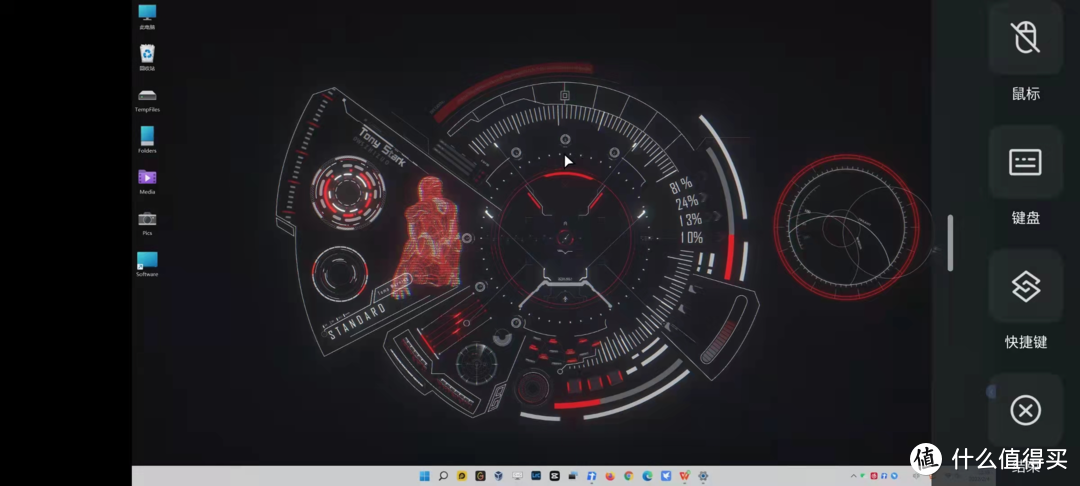
Task: Select the Folders desktop icon
Action: click(147, 140)
